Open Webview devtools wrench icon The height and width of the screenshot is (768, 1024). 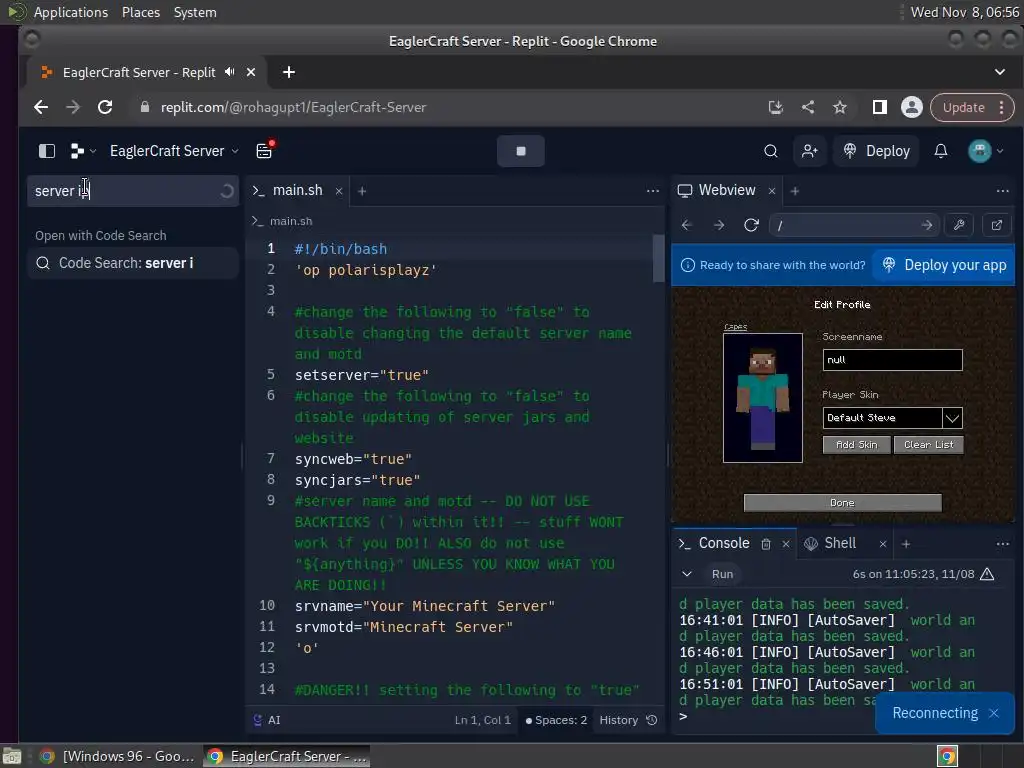[959, 225]
